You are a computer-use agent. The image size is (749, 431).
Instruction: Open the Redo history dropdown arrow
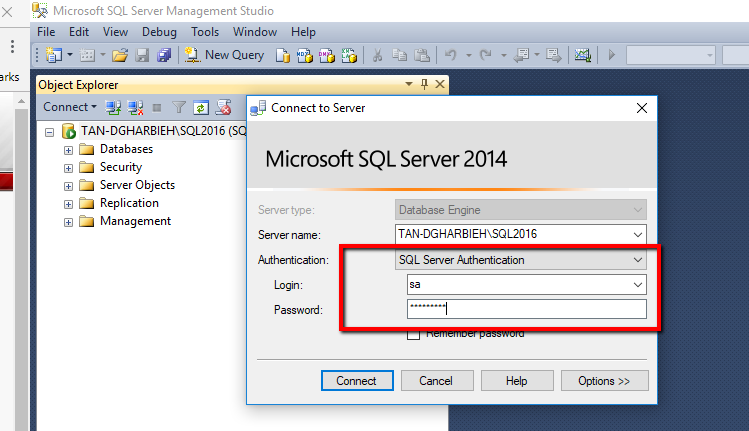(503, 56)
